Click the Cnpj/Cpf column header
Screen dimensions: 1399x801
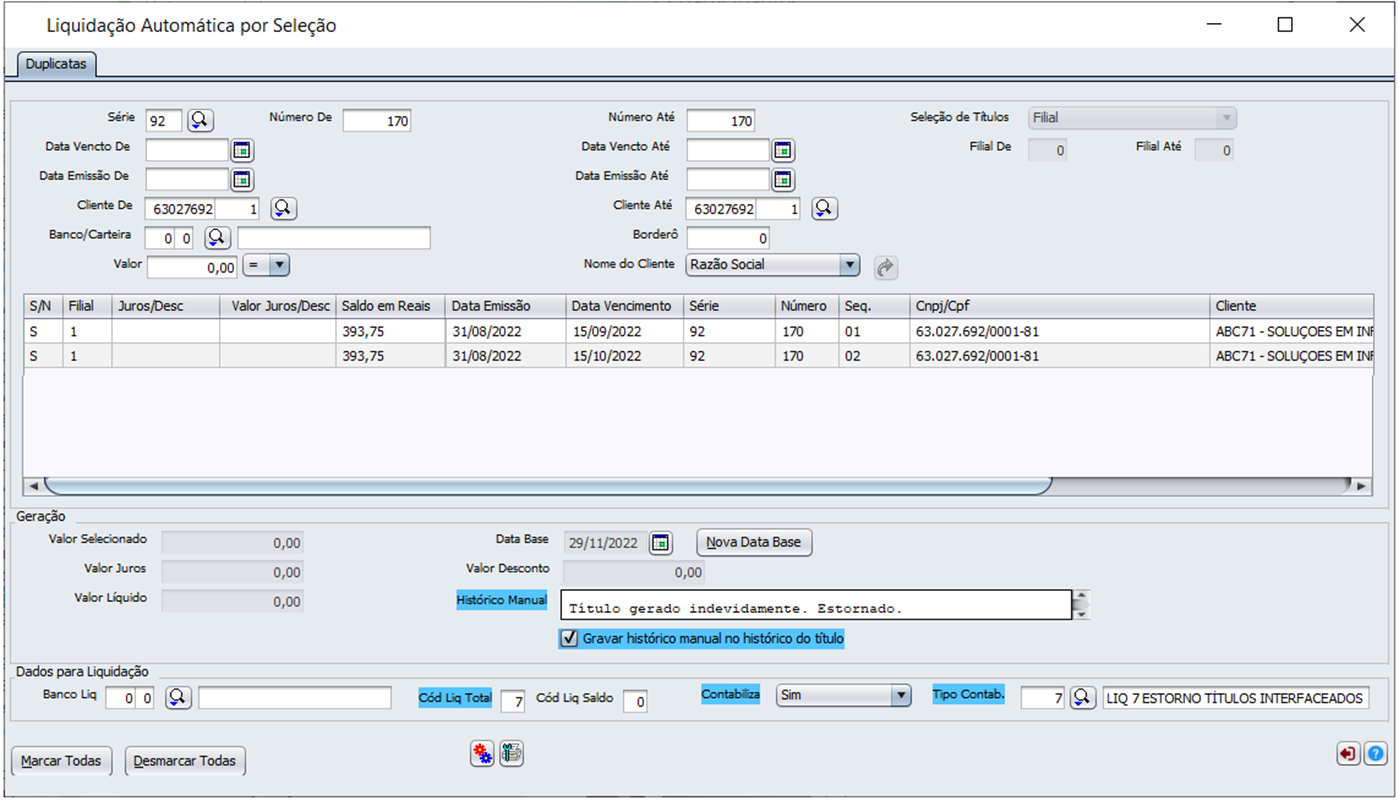1059,306
